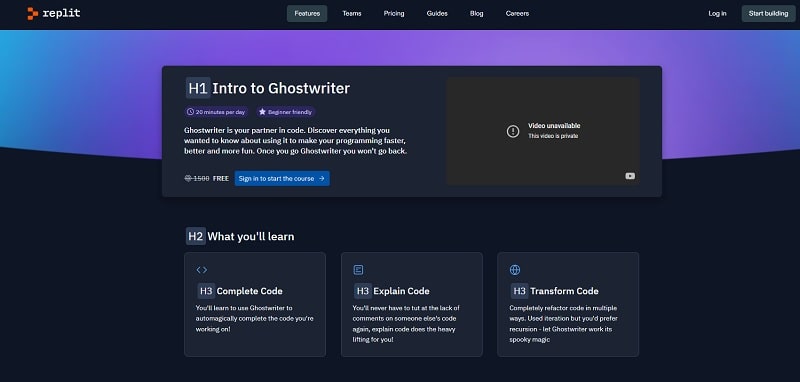Click the "This video is private" message
The height and width of the screenshot is (382, 800).
pyautogui.click(x=553, y=136)
